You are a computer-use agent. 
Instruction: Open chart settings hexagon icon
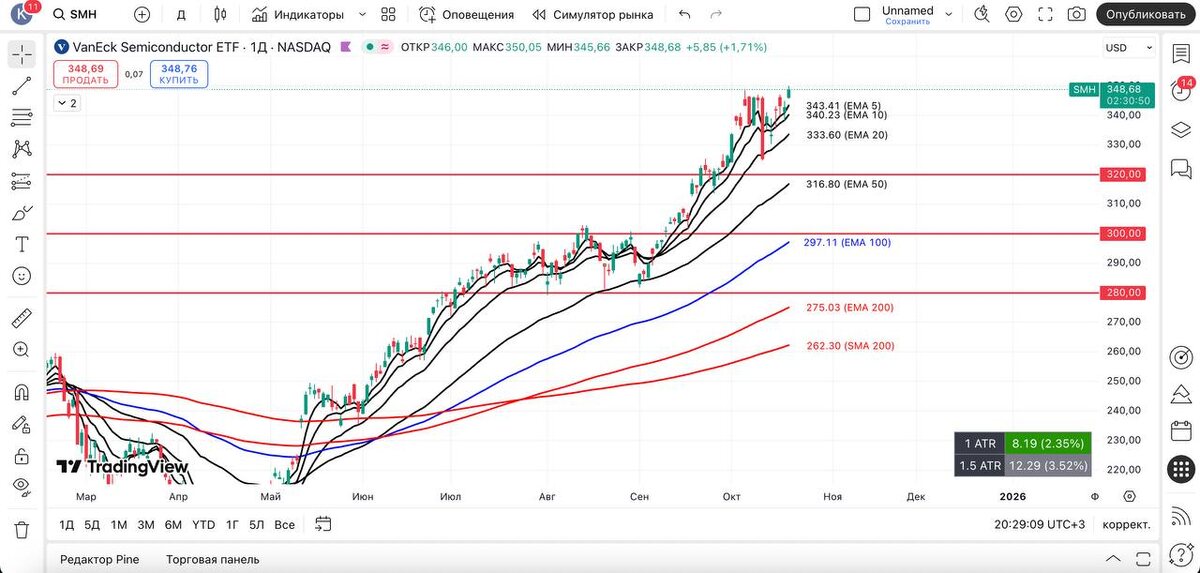coord(1014,15)
